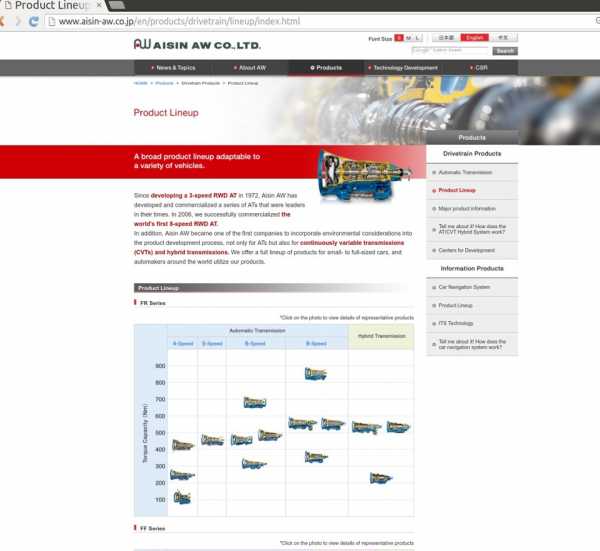The width and height of the screenshot is (600, 551).
Task: Open the About AW menu
Action: [x=251, y=68]
